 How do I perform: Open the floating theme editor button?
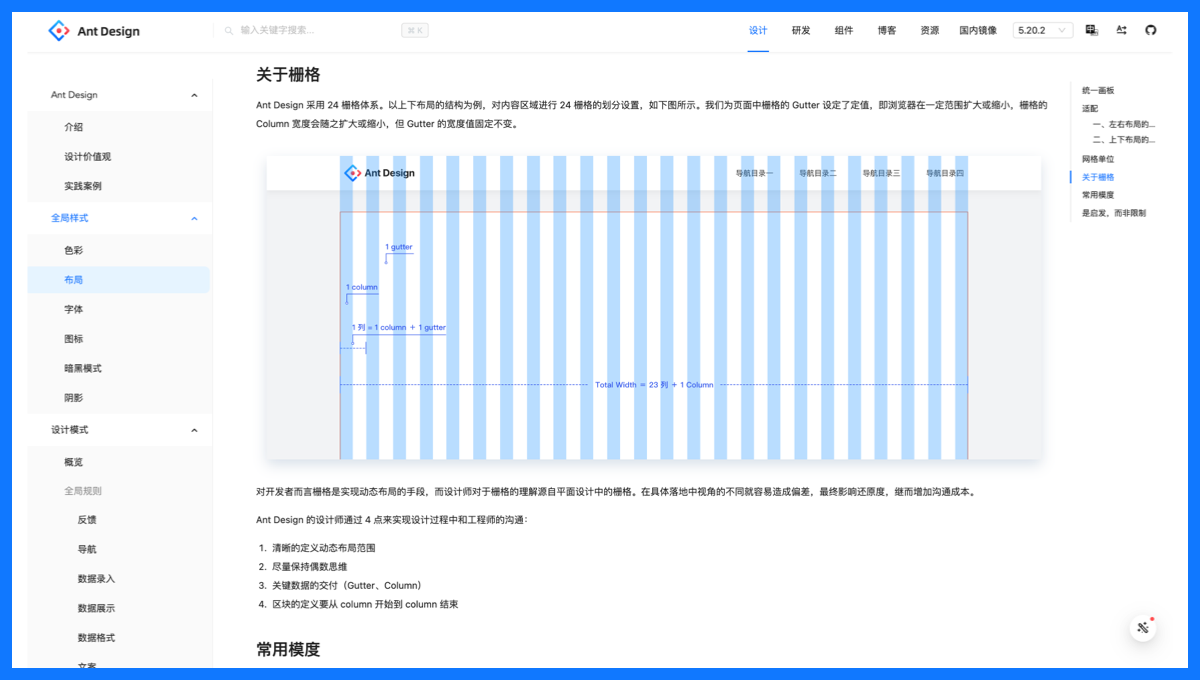1142,627
